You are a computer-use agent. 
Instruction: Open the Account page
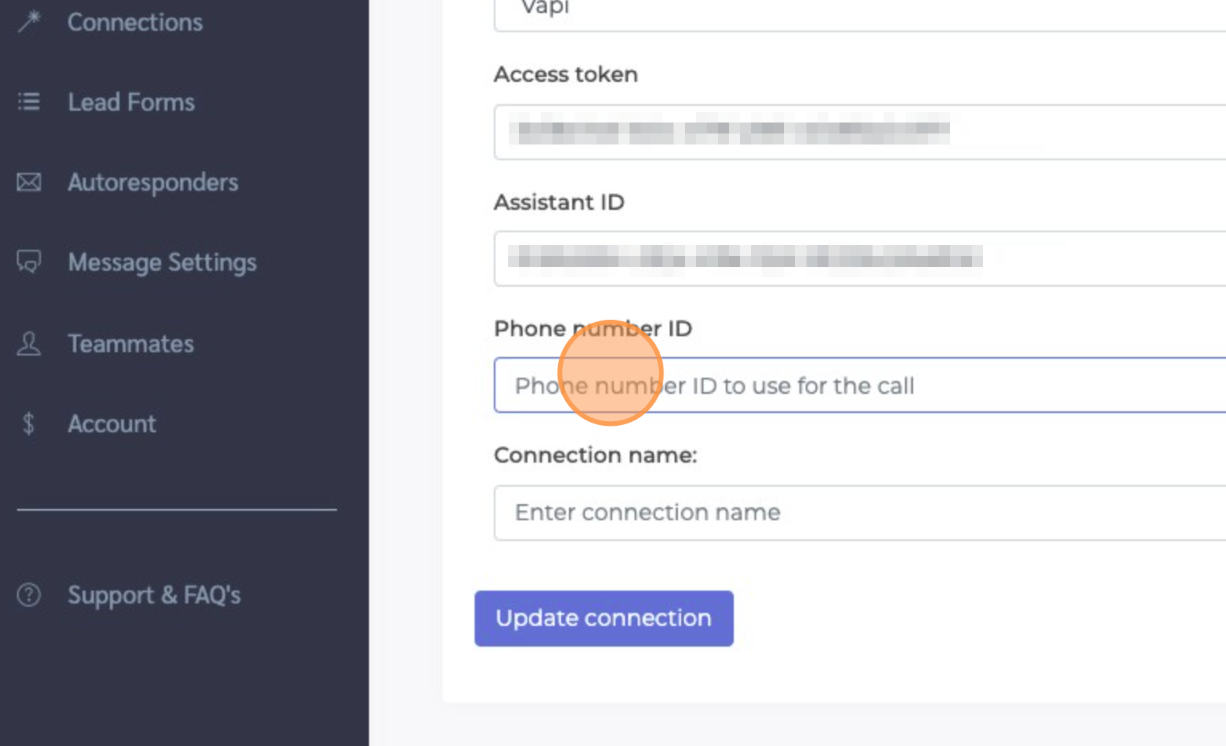112,424
